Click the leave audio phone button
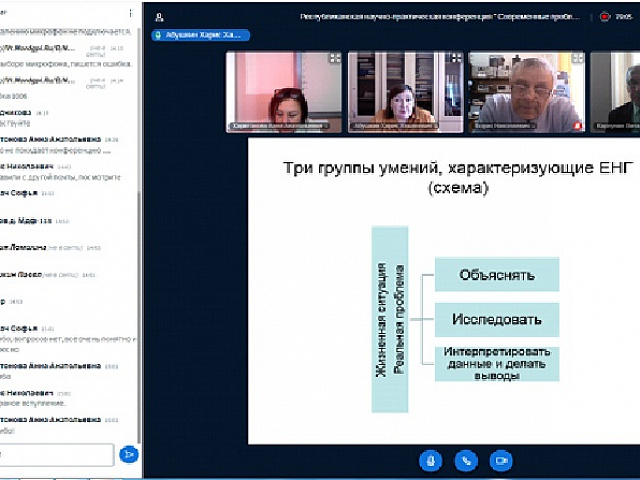640x480 pixels. pos(466,460)
